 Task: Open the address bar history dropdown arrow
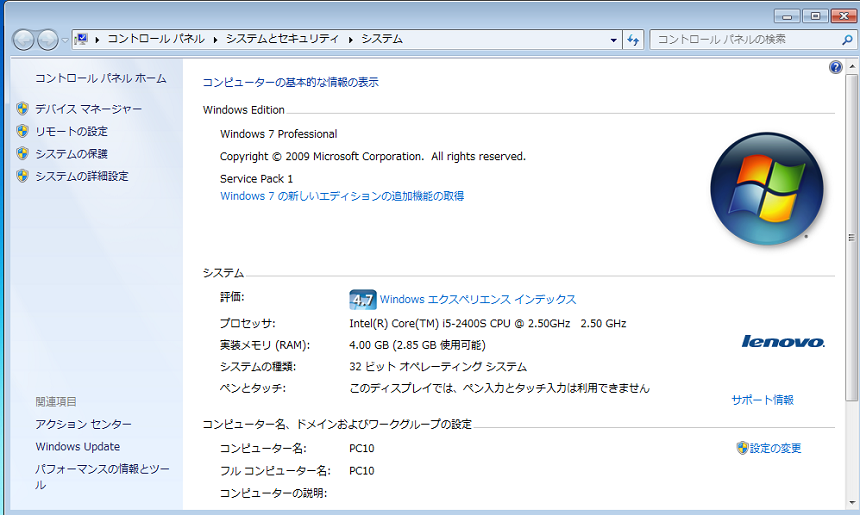click(614, 40)
